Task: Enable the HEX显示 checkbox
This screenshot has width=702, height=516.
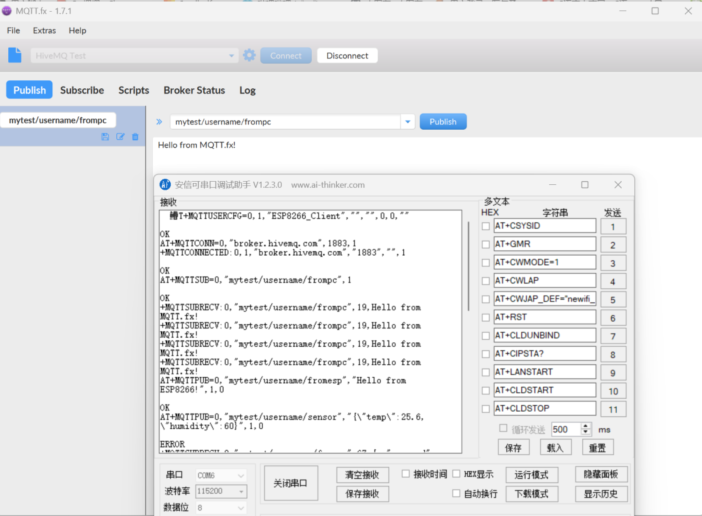Action: (x=456, y=473)
